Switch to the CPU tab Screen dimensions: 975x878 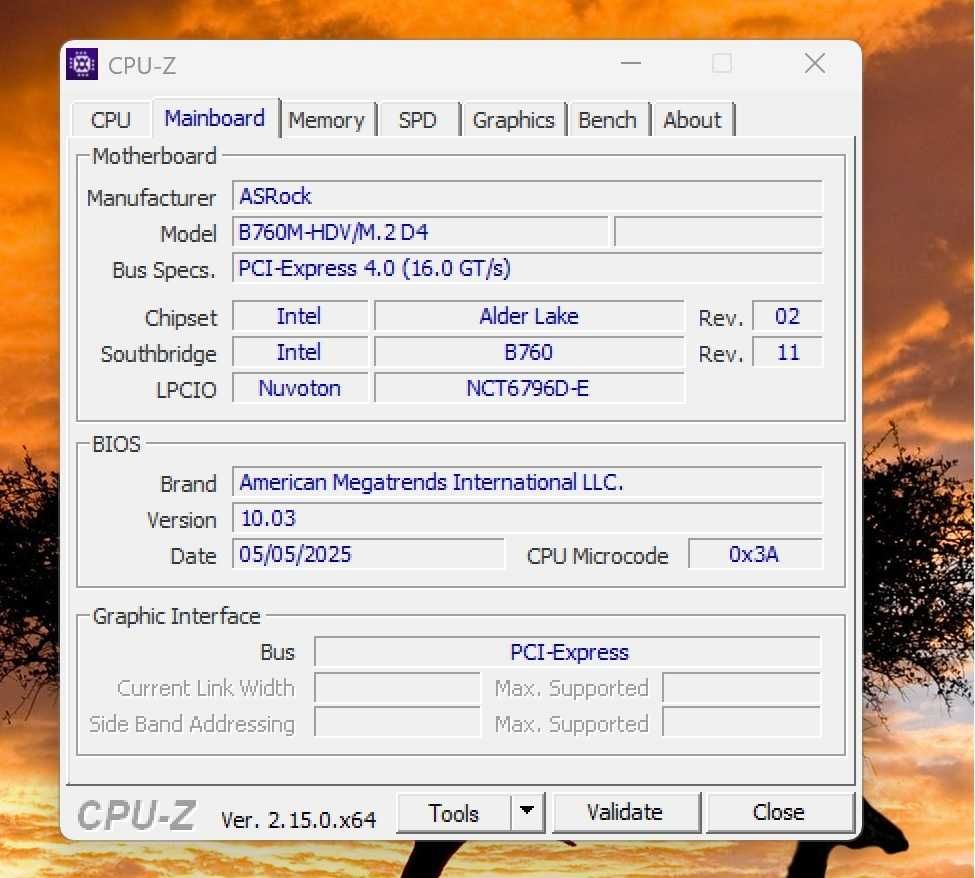(111, 119)
